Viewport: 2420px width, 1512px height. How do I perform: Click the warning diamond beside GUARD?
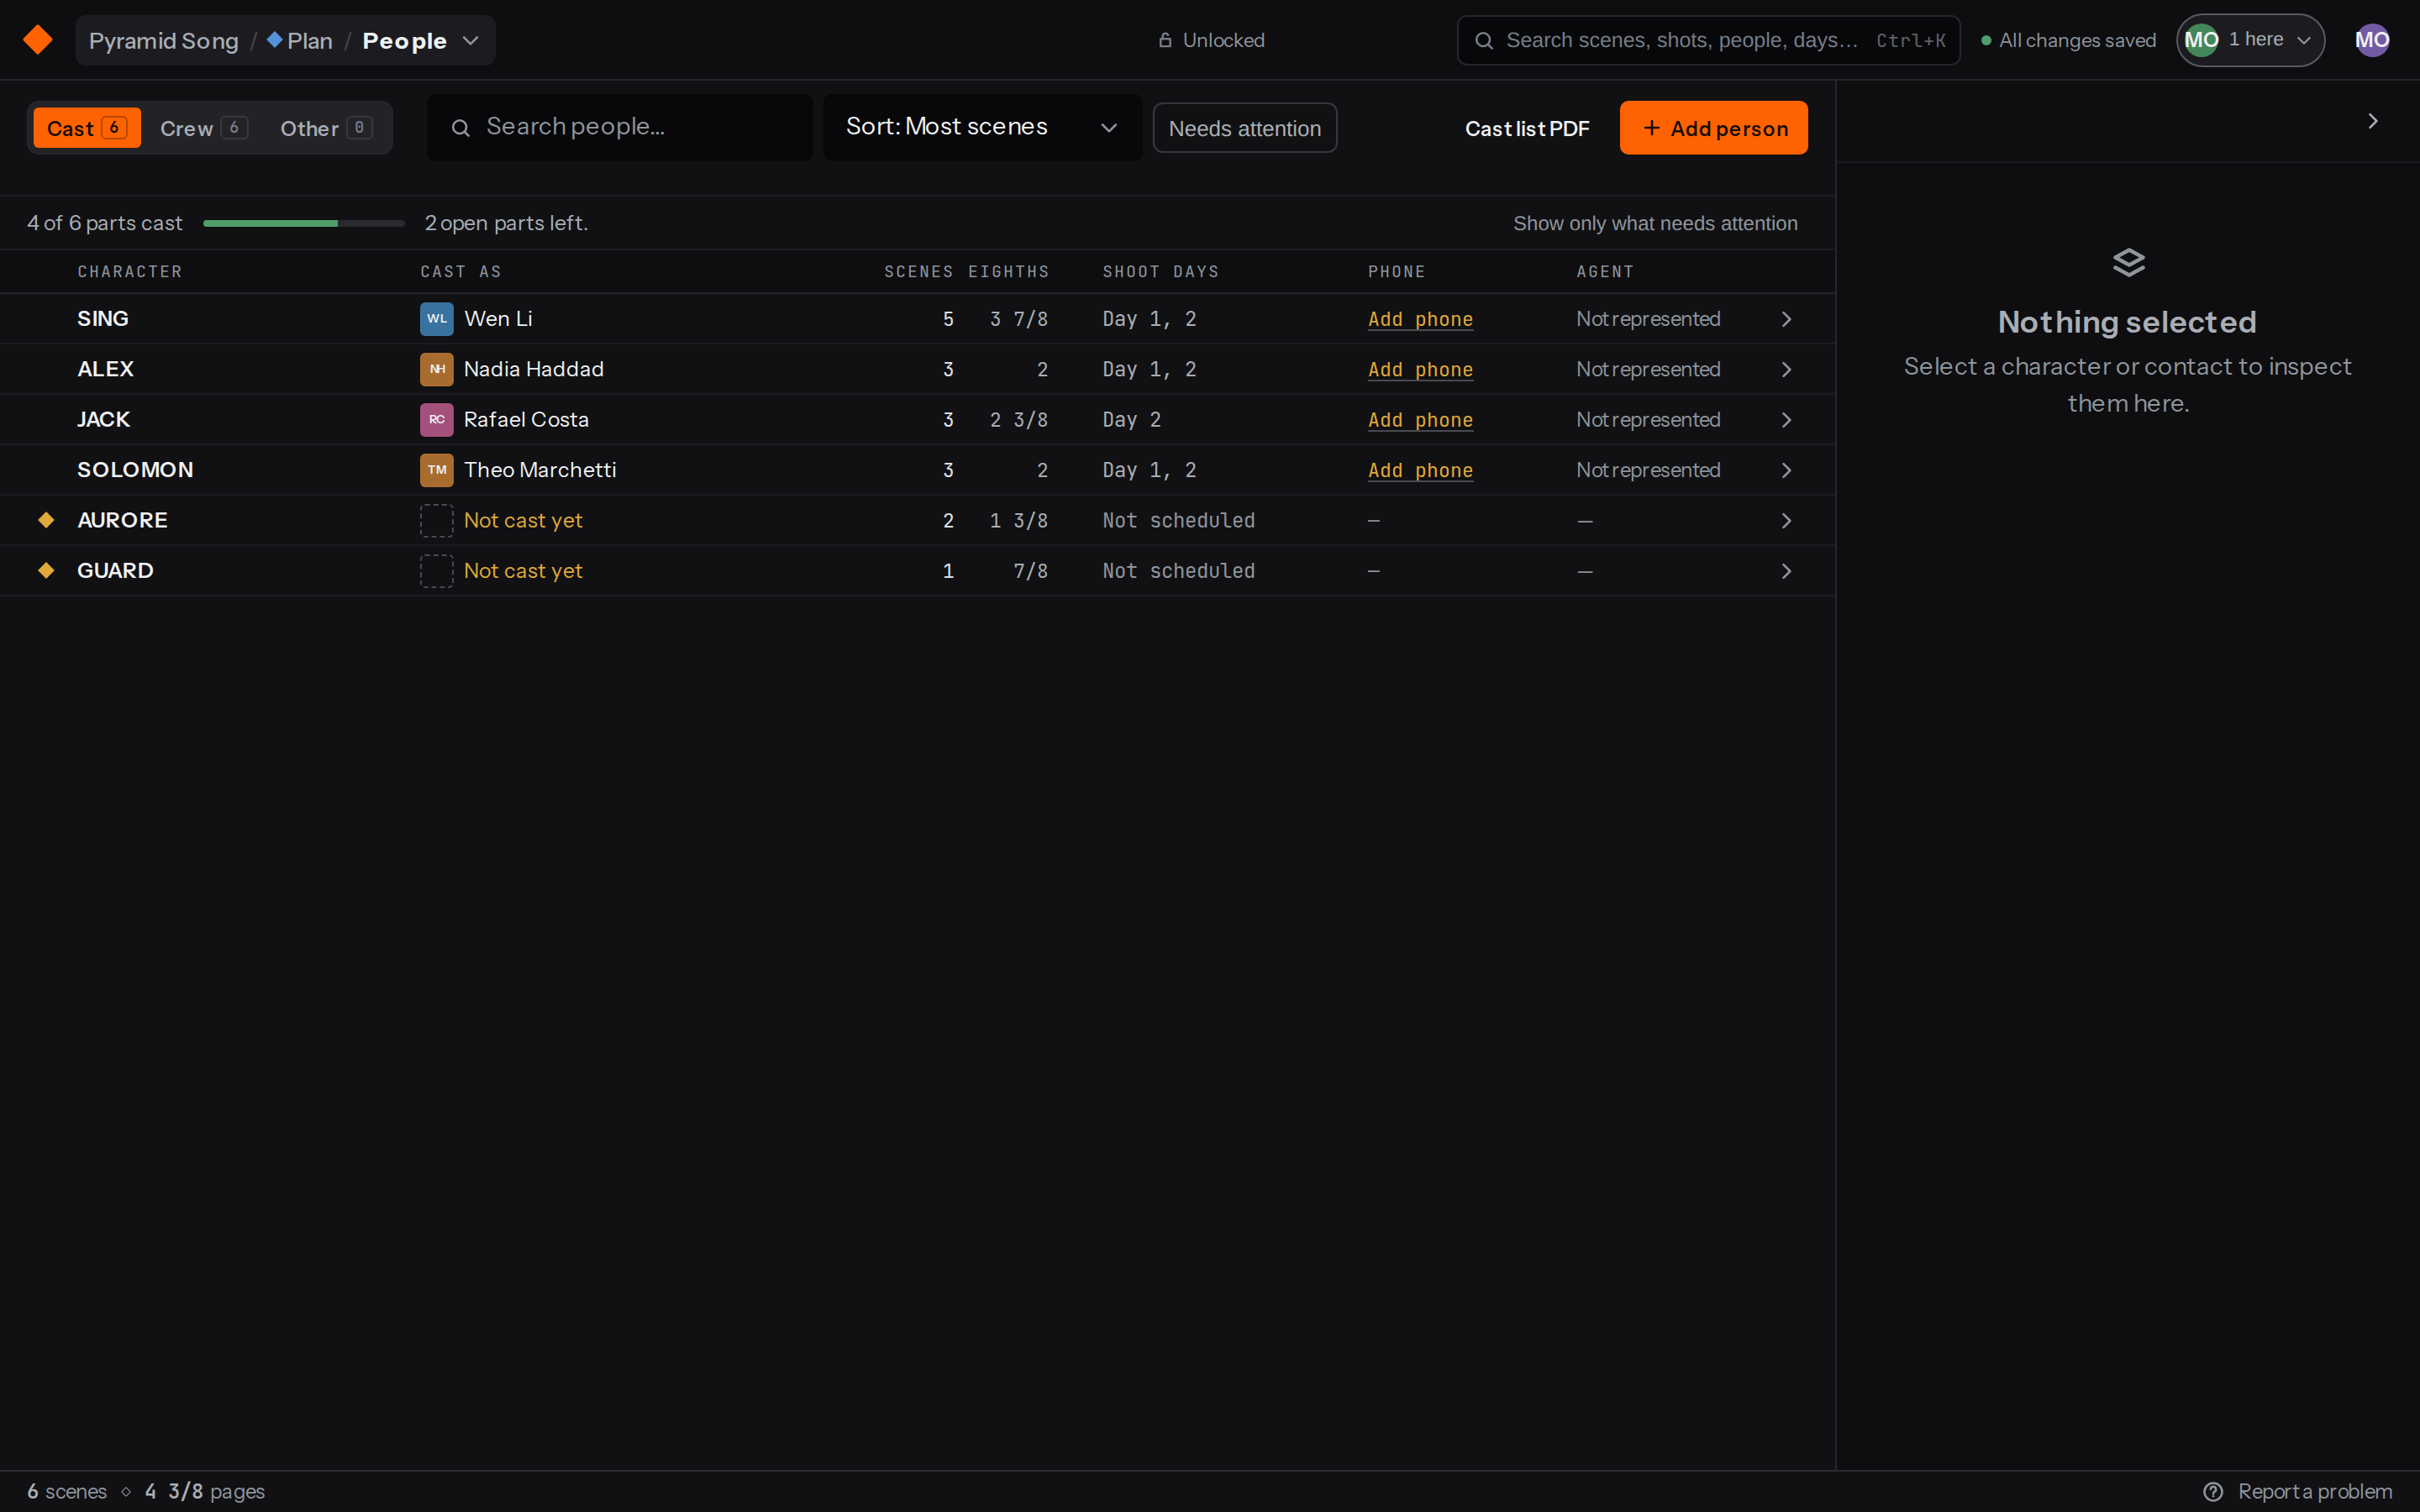46,570
